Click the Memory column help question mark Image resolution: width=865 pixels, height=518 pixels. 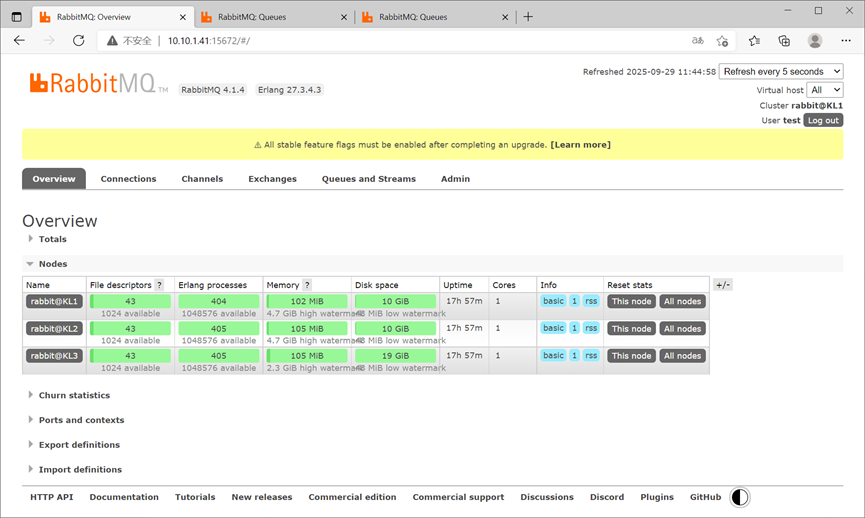click(x=307, y=285)
